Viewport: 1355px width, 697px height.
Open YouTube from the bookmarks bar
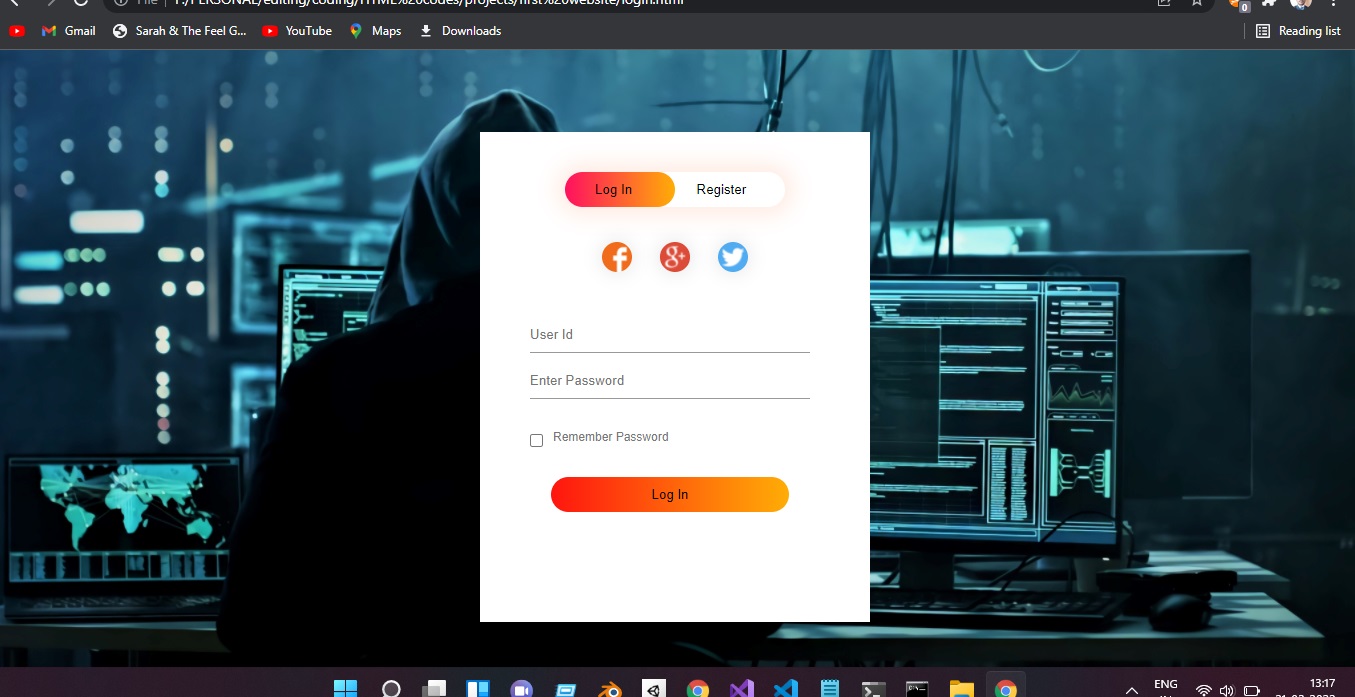pos(296,31)
